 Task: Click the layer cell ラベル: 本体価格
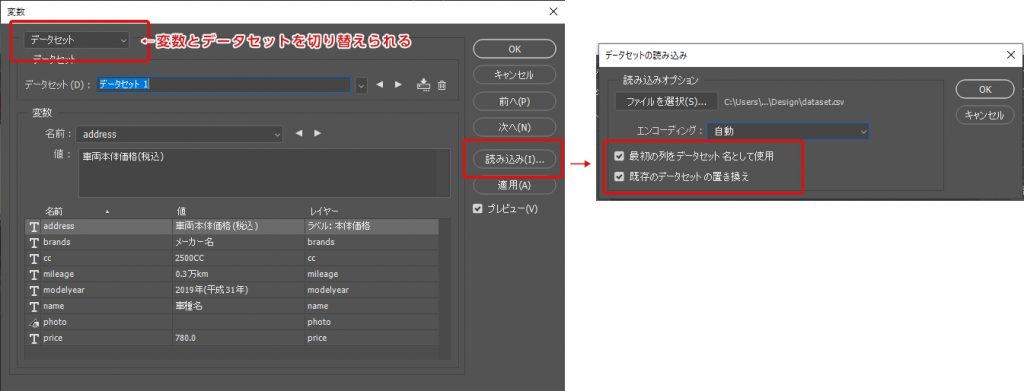click(x=339, y=226)
